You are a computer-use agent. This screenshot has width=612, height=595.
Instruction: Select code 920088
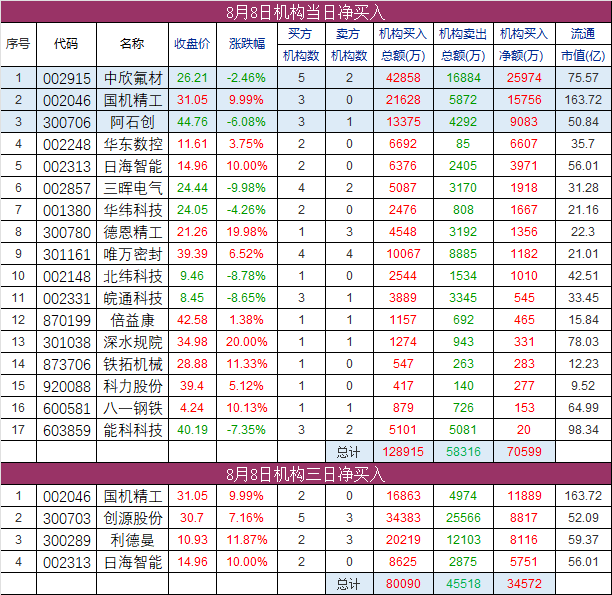(67, 386)
